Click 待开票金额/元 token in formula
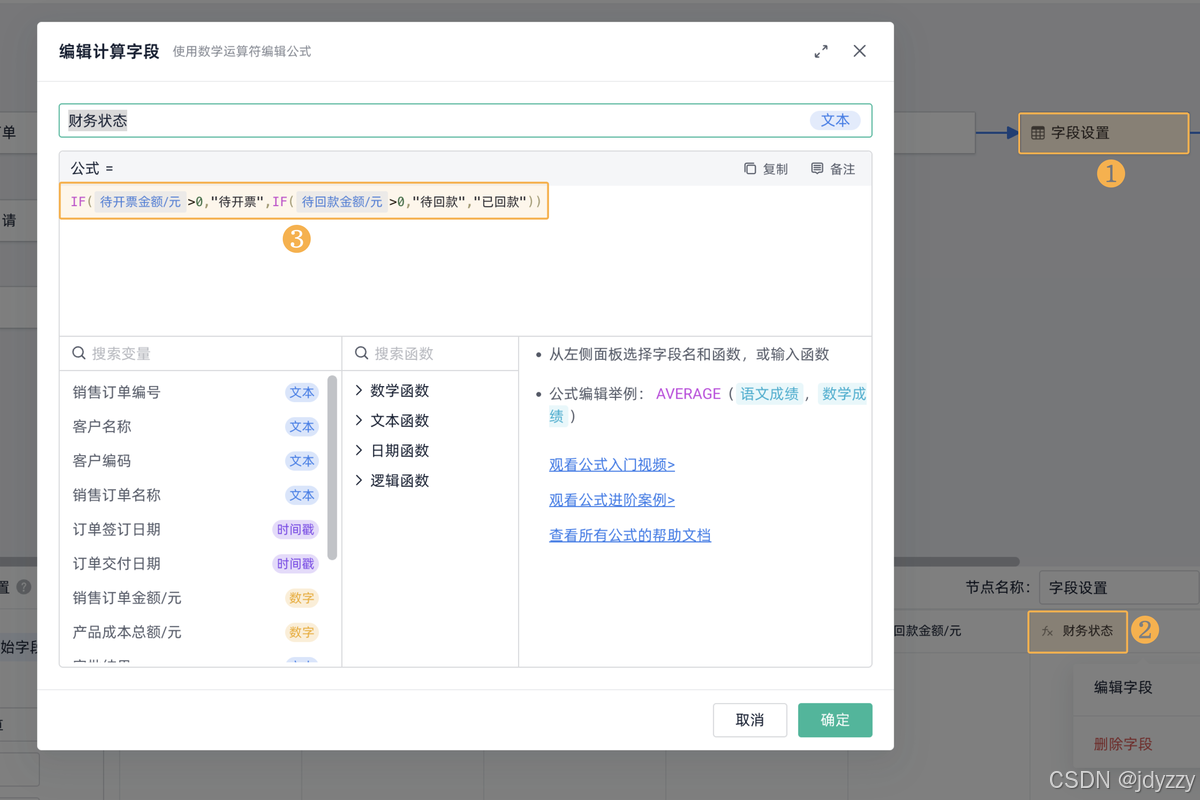 [140, 202]
